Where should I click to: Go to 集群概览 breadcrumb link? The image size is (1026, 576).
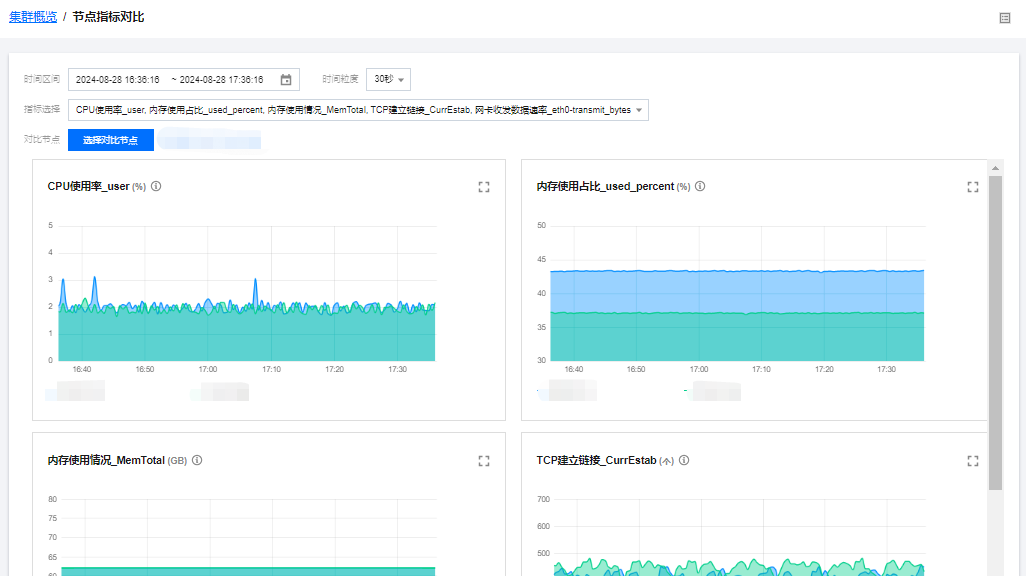[33, 17]
